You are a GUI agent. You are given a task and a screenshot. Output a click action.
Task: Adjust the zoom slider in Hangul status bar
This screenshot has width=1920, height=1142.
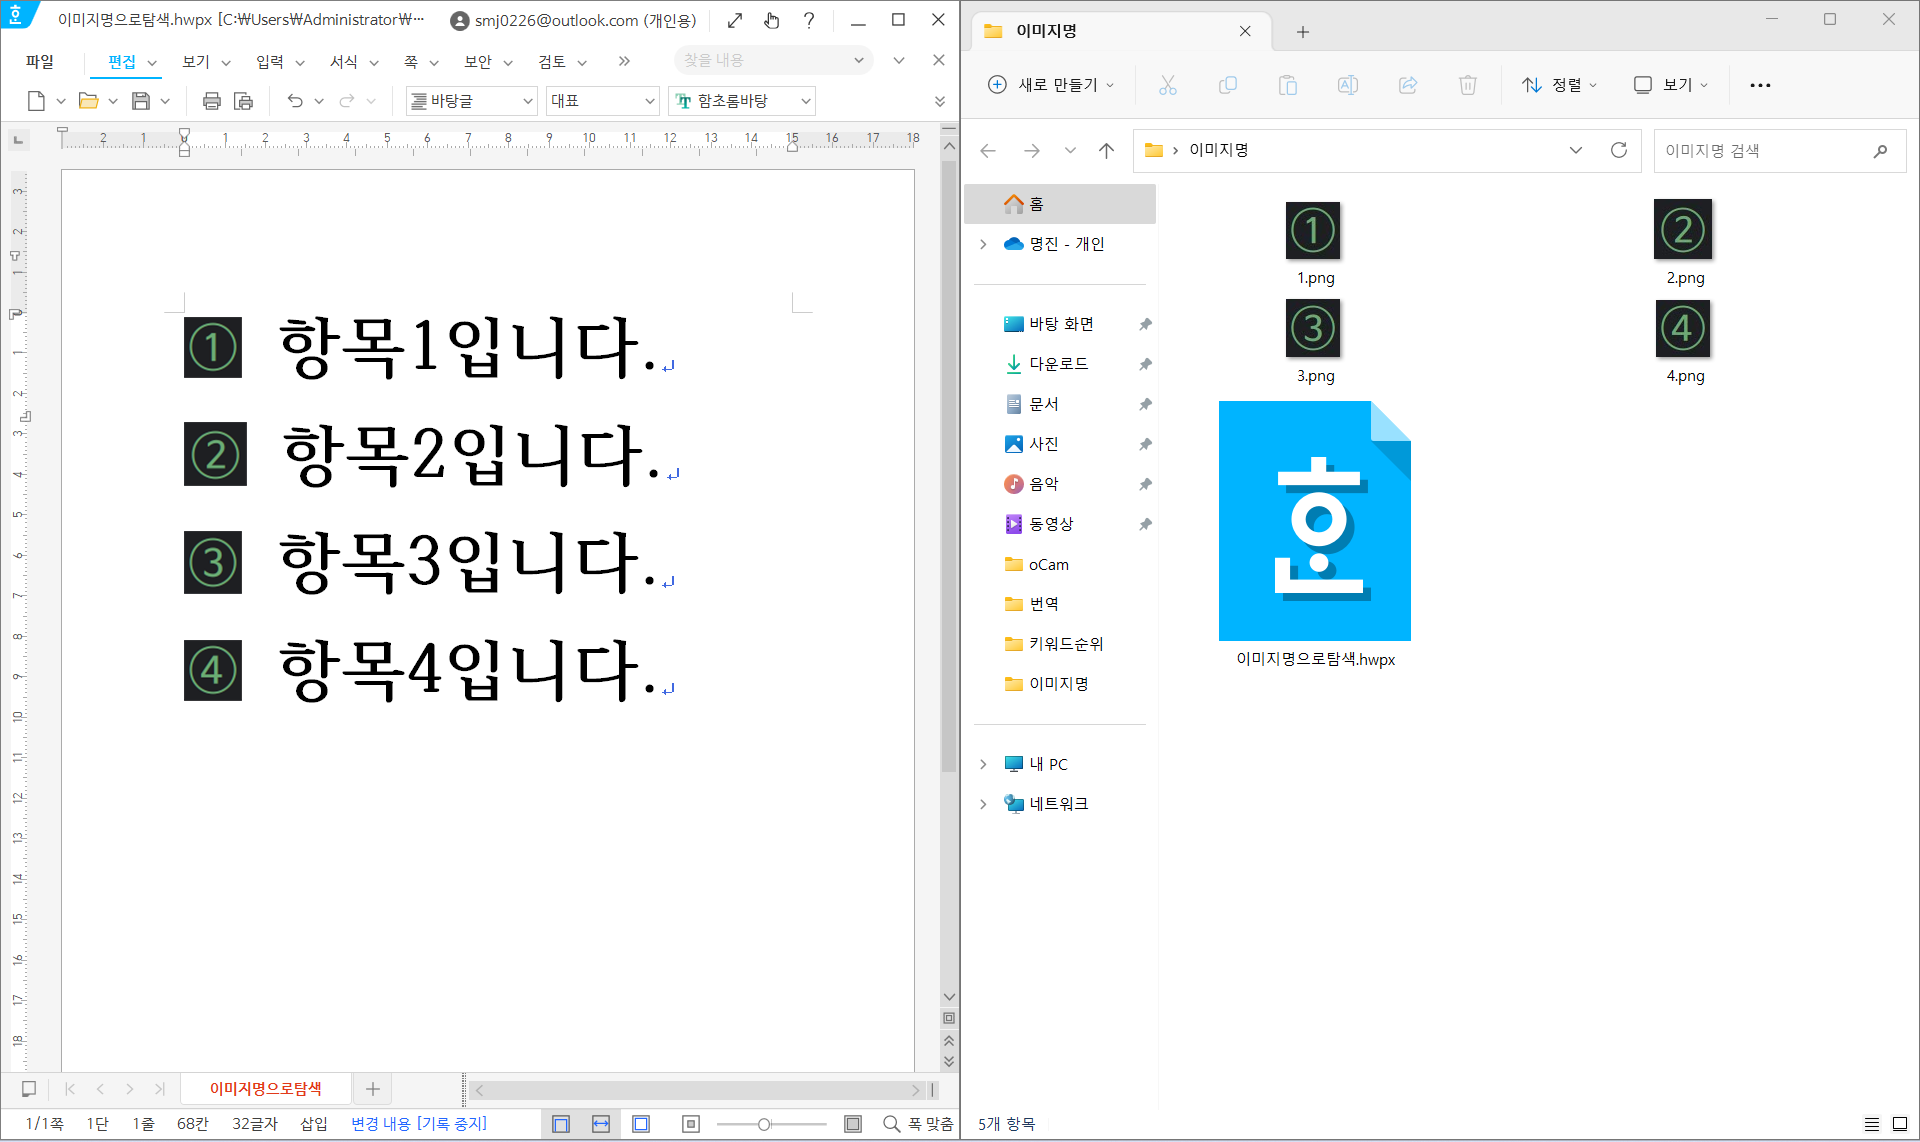[764, 1124]
